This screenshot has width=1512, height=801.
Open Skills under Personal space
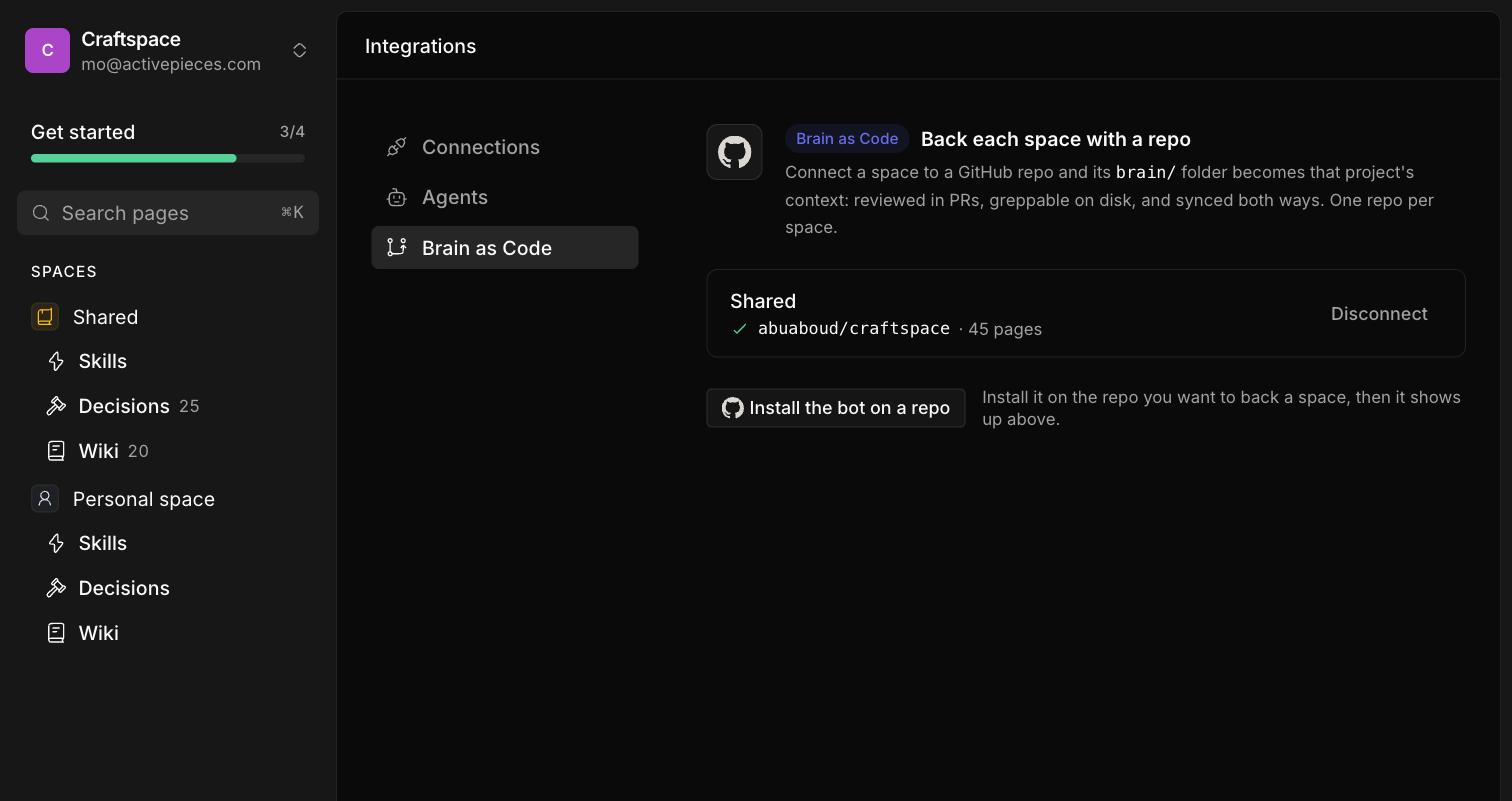[x=102, y=543]
